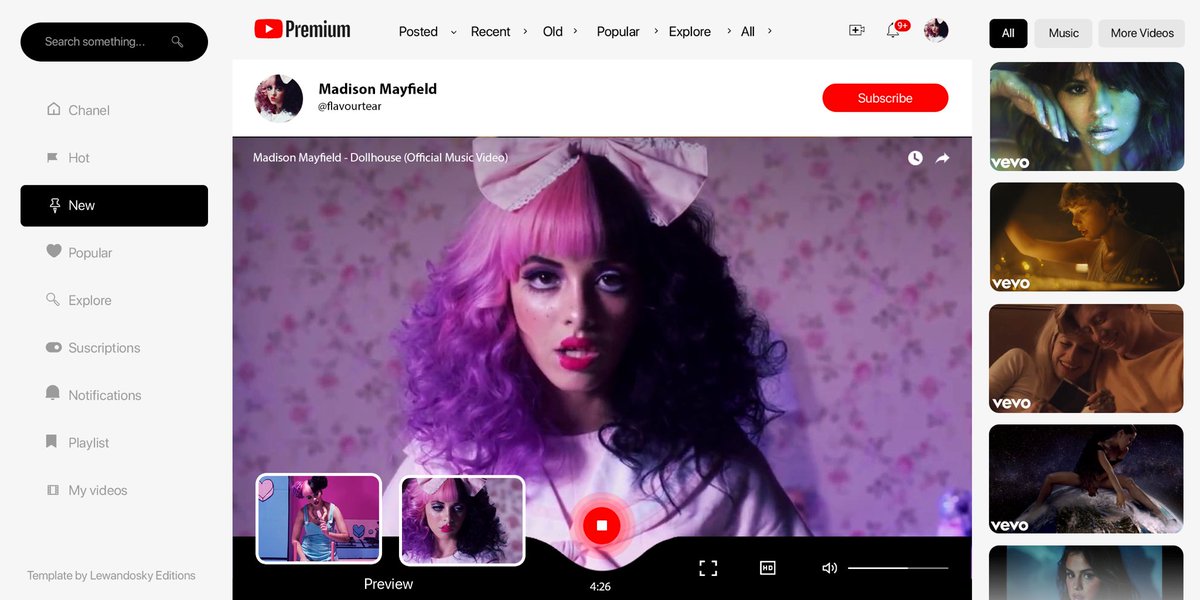
Task: Click Madison Mayfield's channel avatar picture
Action: click(x=279, y=98)
